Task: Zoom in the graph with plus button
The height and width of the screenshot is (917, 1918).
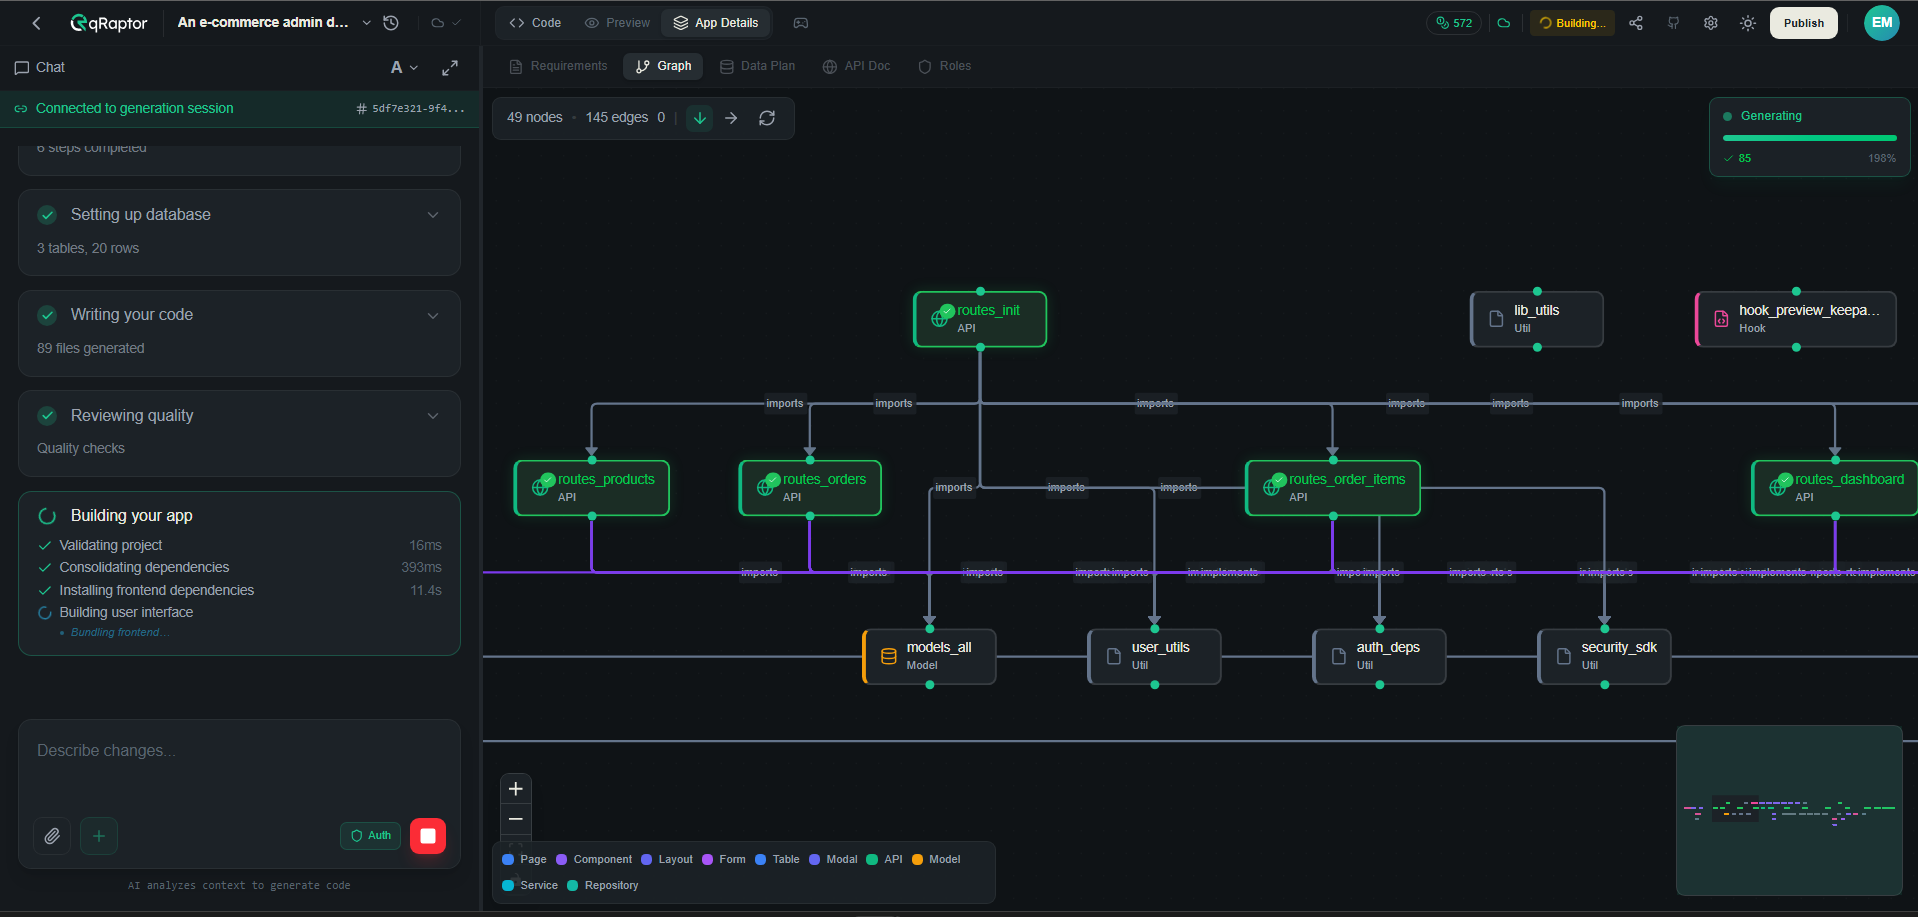Action: click(516, 789)
